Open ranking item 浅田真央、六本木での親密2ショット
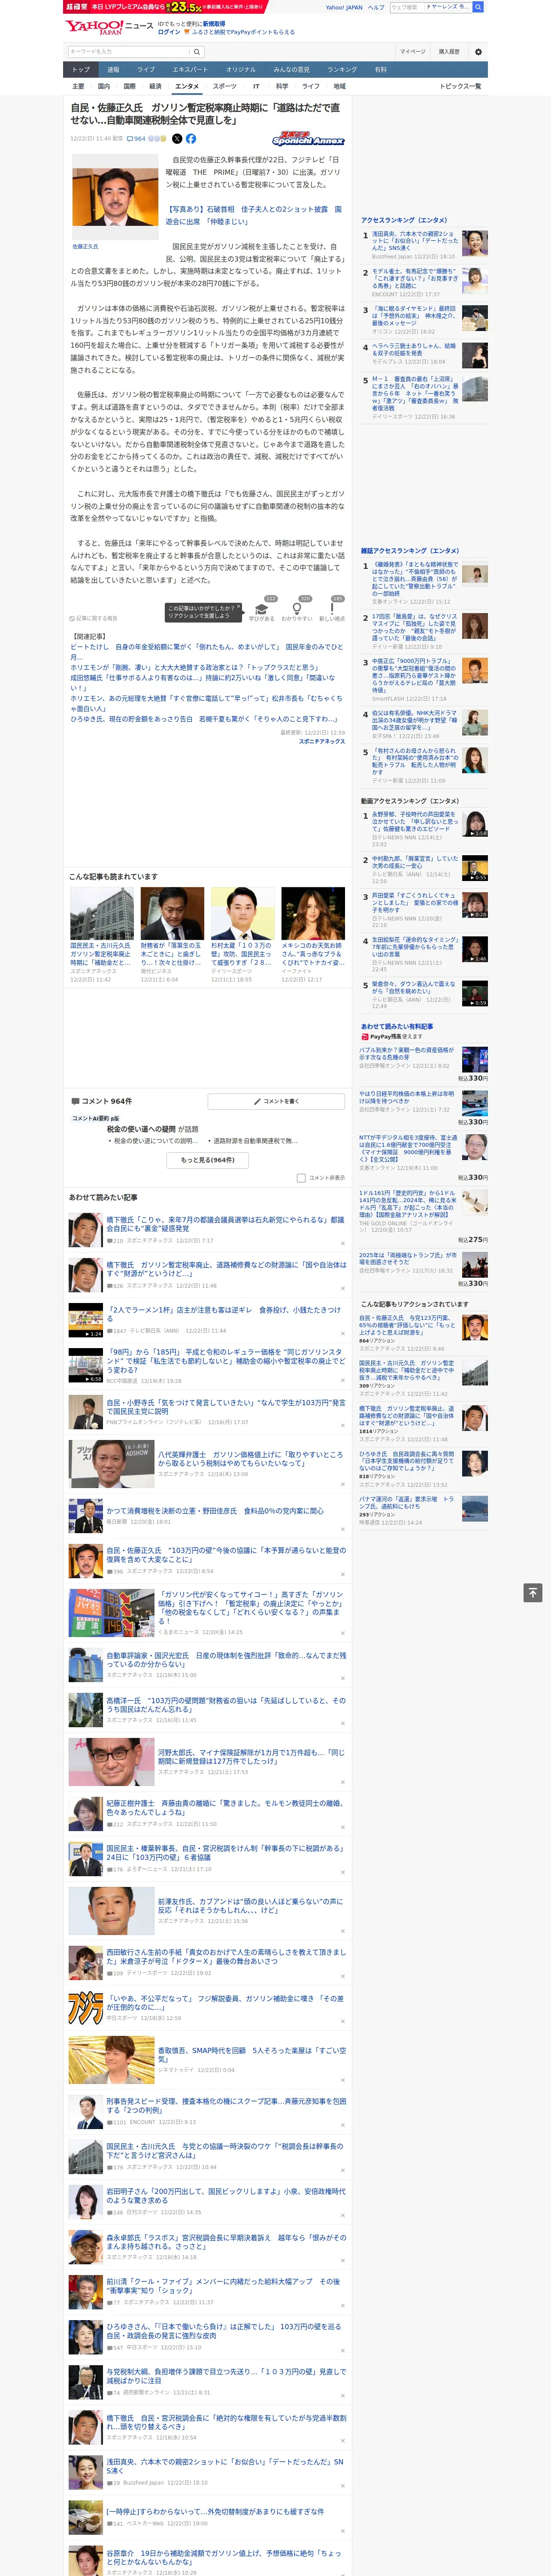Viewport: 551px width, 2576px height. pos(424,245)
